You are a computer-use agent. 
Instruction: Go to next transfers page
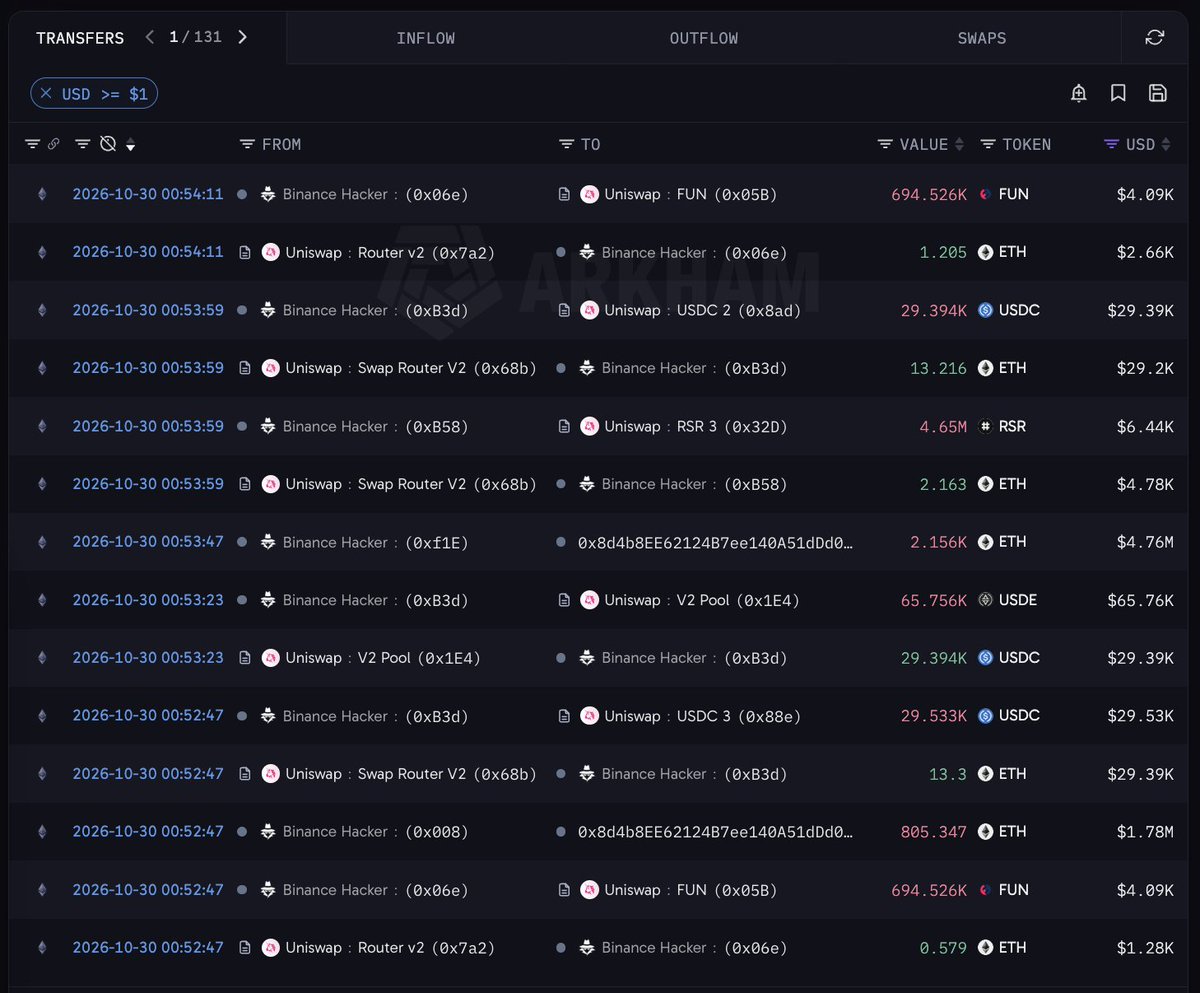242,37
